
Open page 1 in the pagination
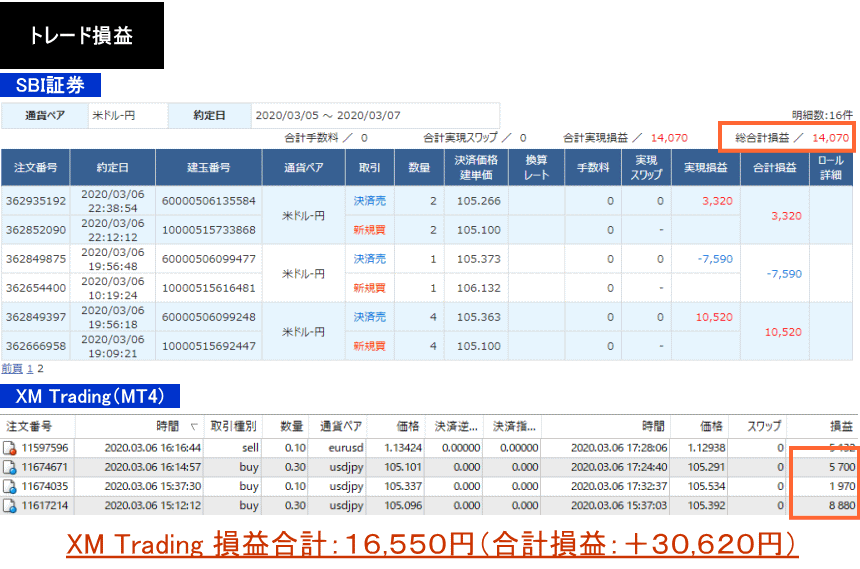tap(30, 368)
